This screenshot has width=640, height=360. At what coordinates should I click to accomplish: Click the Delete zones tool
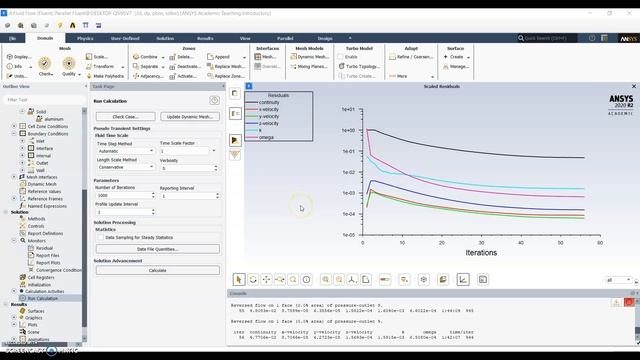181,57
